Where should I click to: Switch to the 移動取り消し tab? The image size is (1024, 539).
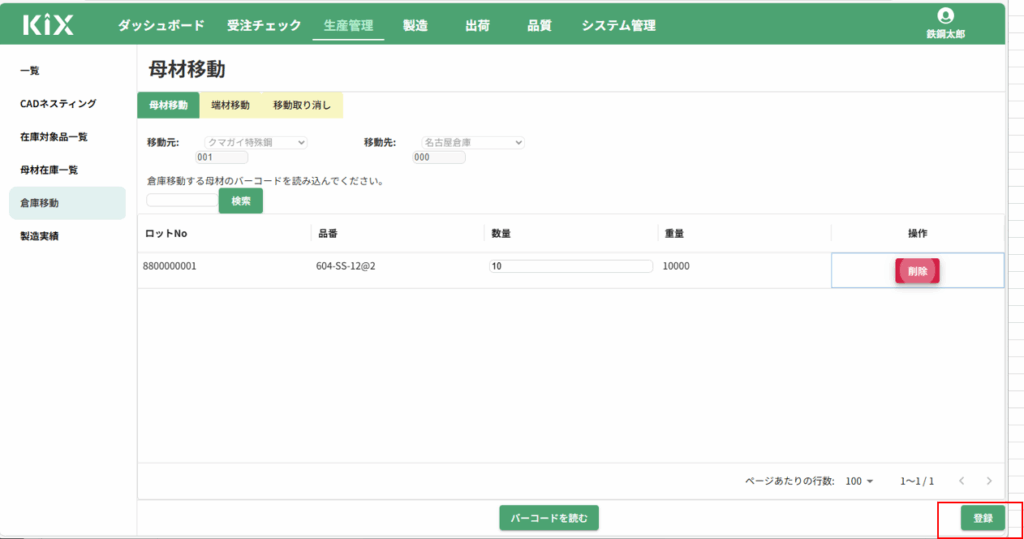[x=301, y=105]
